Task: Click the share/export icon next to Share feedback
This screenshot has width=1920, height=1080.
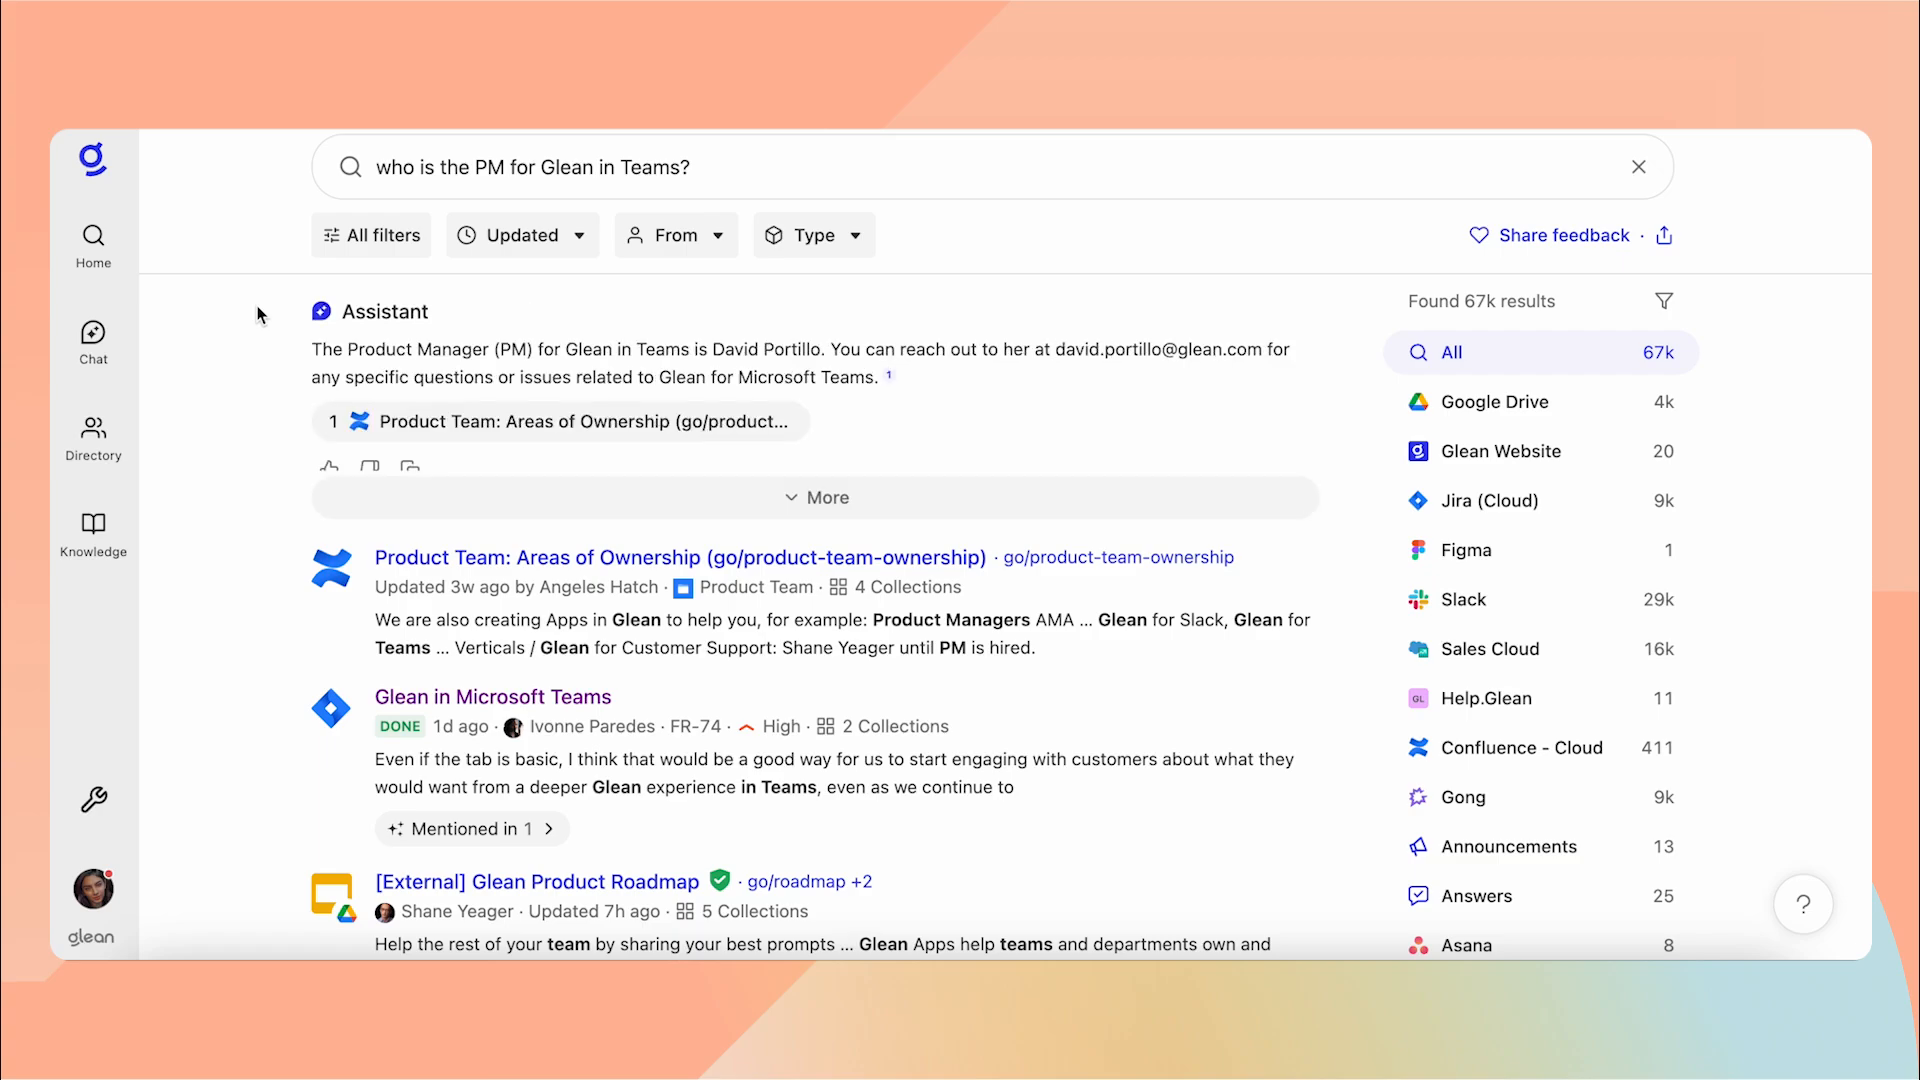Action: pos(1664,235)
